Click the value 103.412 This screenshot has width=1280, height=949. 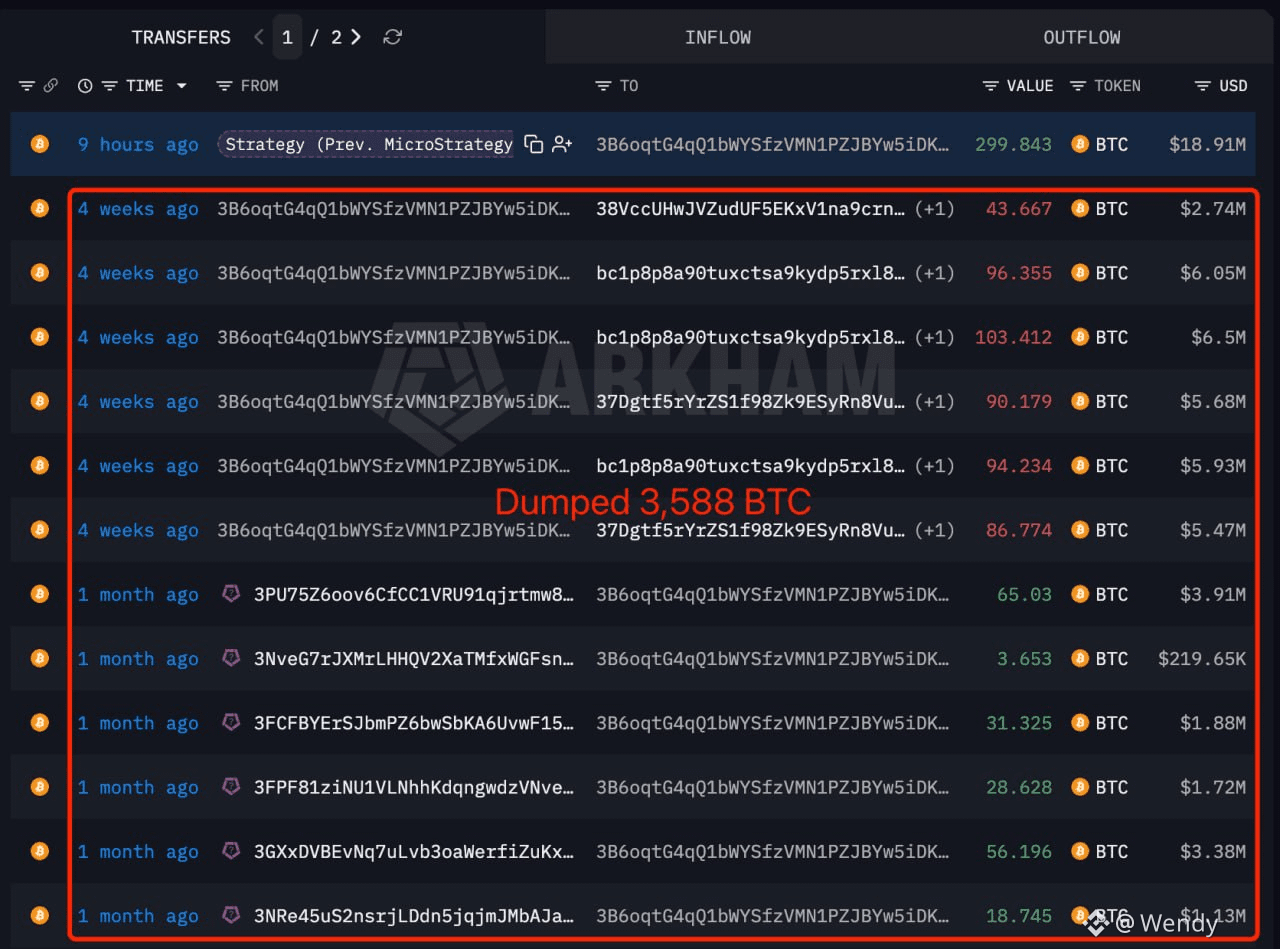click(x=1013, y=337)
